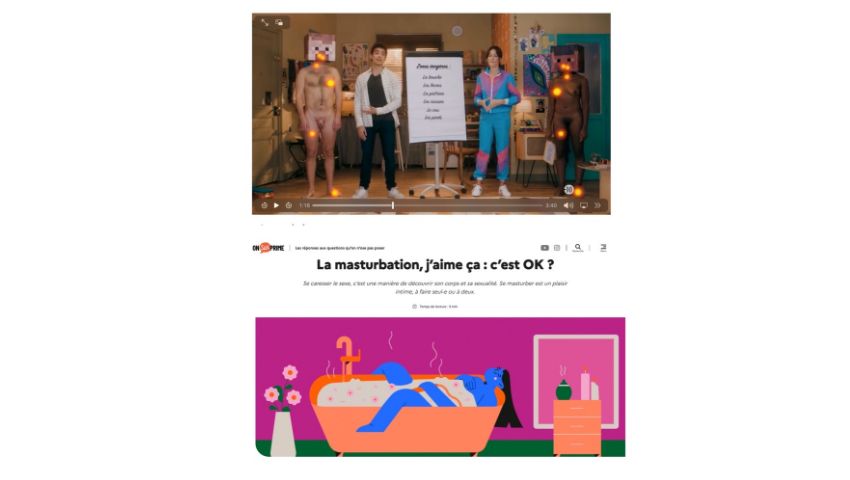Open more player options (double chevron)
Viewport: 850px width, 480px height.
click(x=597, y=206)
